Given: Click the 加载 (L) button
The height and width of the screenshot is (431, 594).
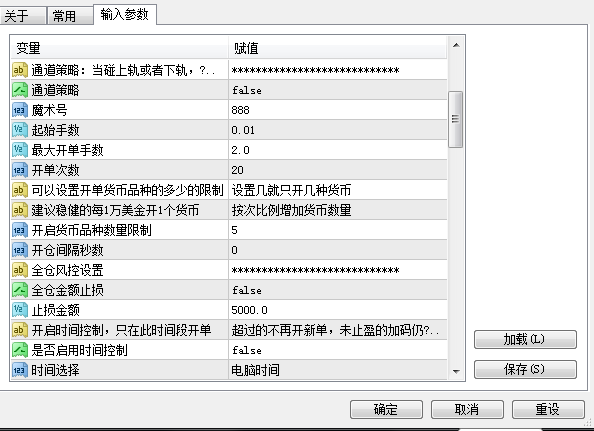Looking at the screenshot, I should (525, 339).
